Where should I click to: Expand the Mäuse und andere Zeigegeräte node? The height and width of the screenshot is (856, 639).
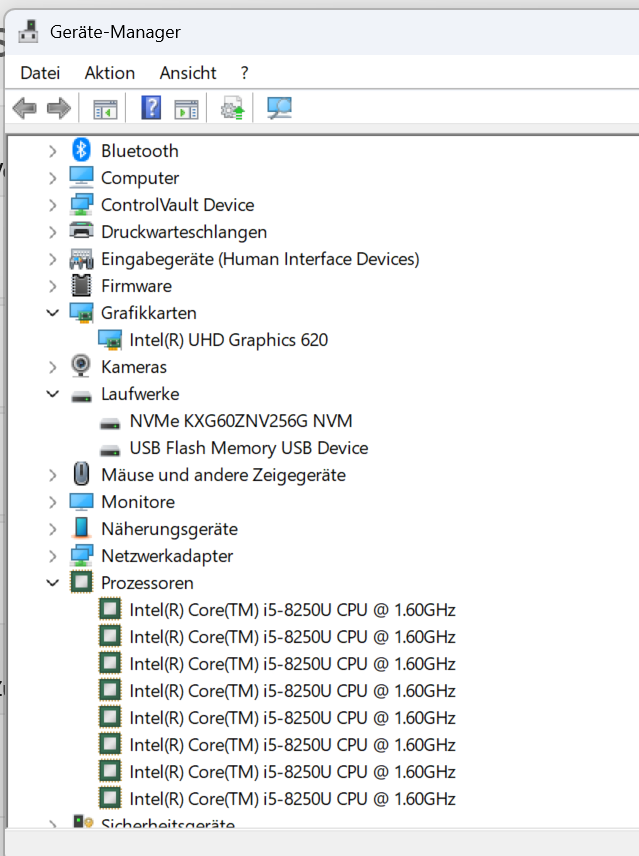(52, 475)
